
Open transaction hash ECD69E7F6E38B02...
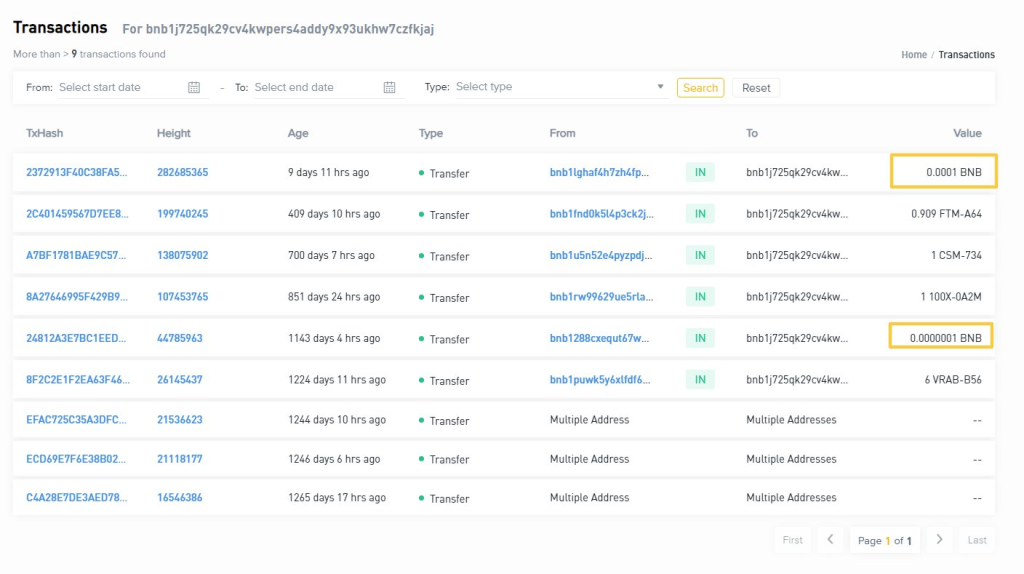pyautogui.click(x=76, y=459)
